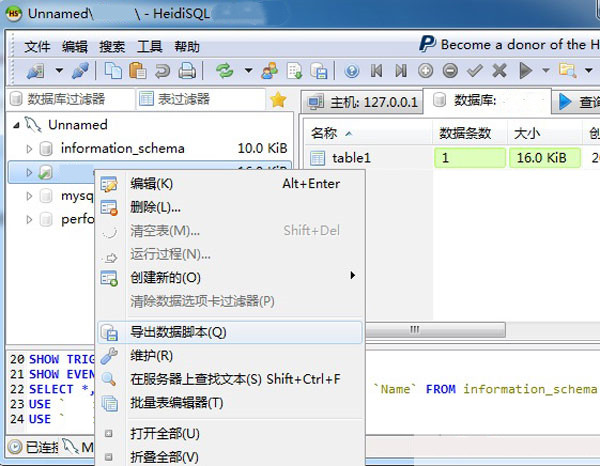Switch to the 查询 tab

(x=578, y=102)
